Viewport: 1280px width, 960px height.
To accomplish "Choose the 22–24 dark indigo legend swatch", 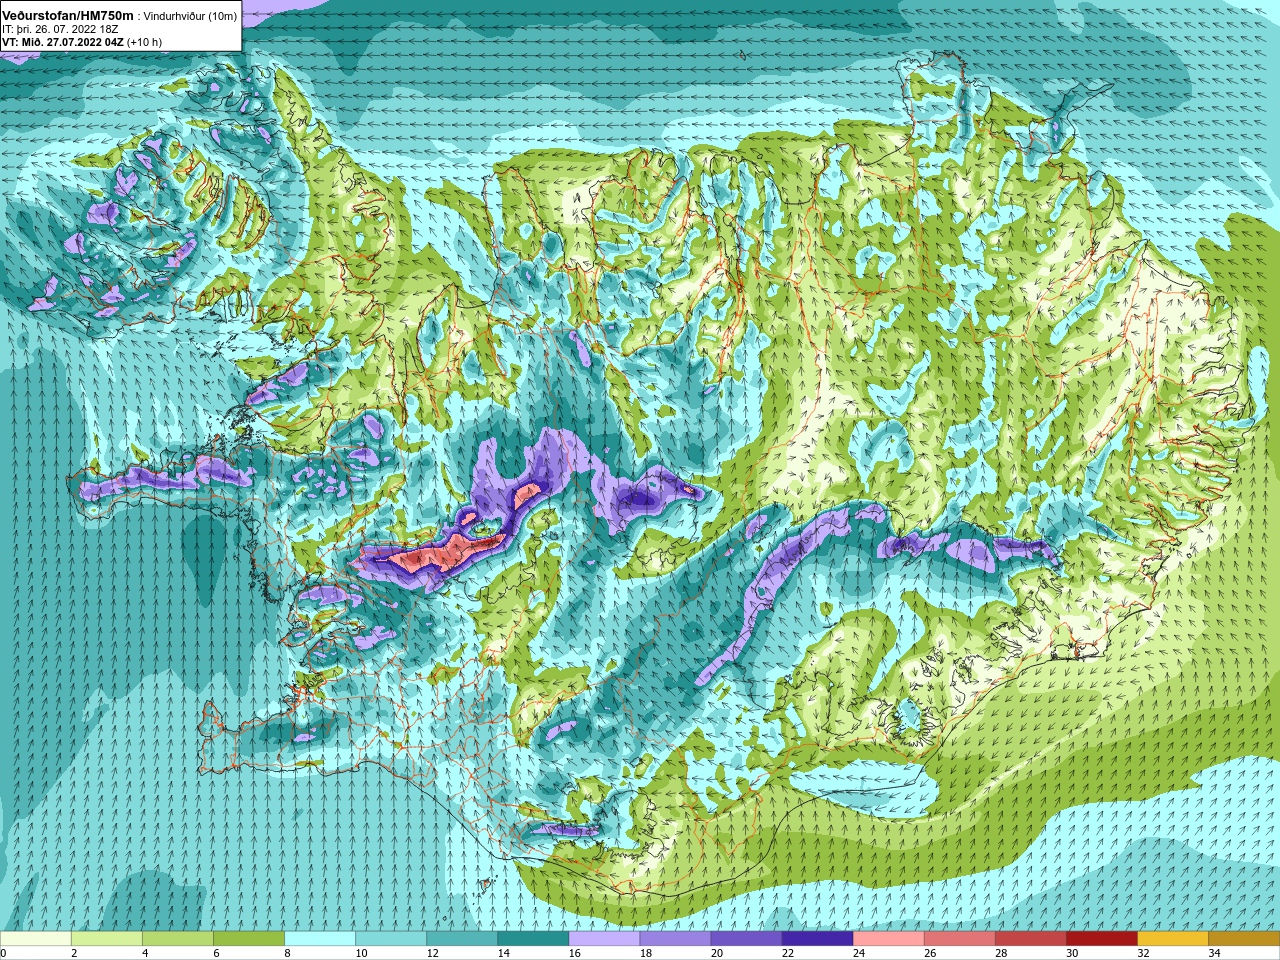I will tap(817, 939).
